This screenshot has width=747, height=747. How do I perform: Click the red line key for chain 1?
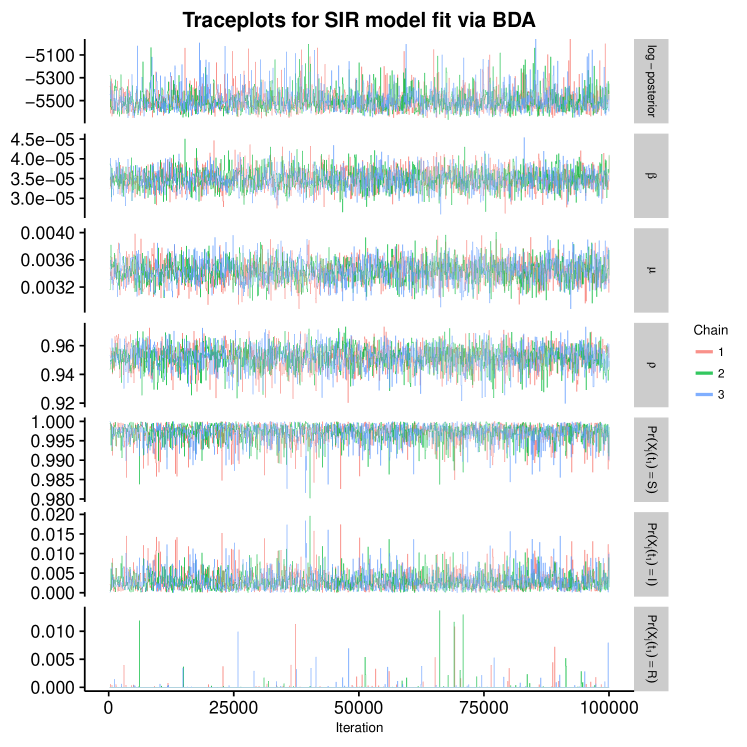(704, 352)
